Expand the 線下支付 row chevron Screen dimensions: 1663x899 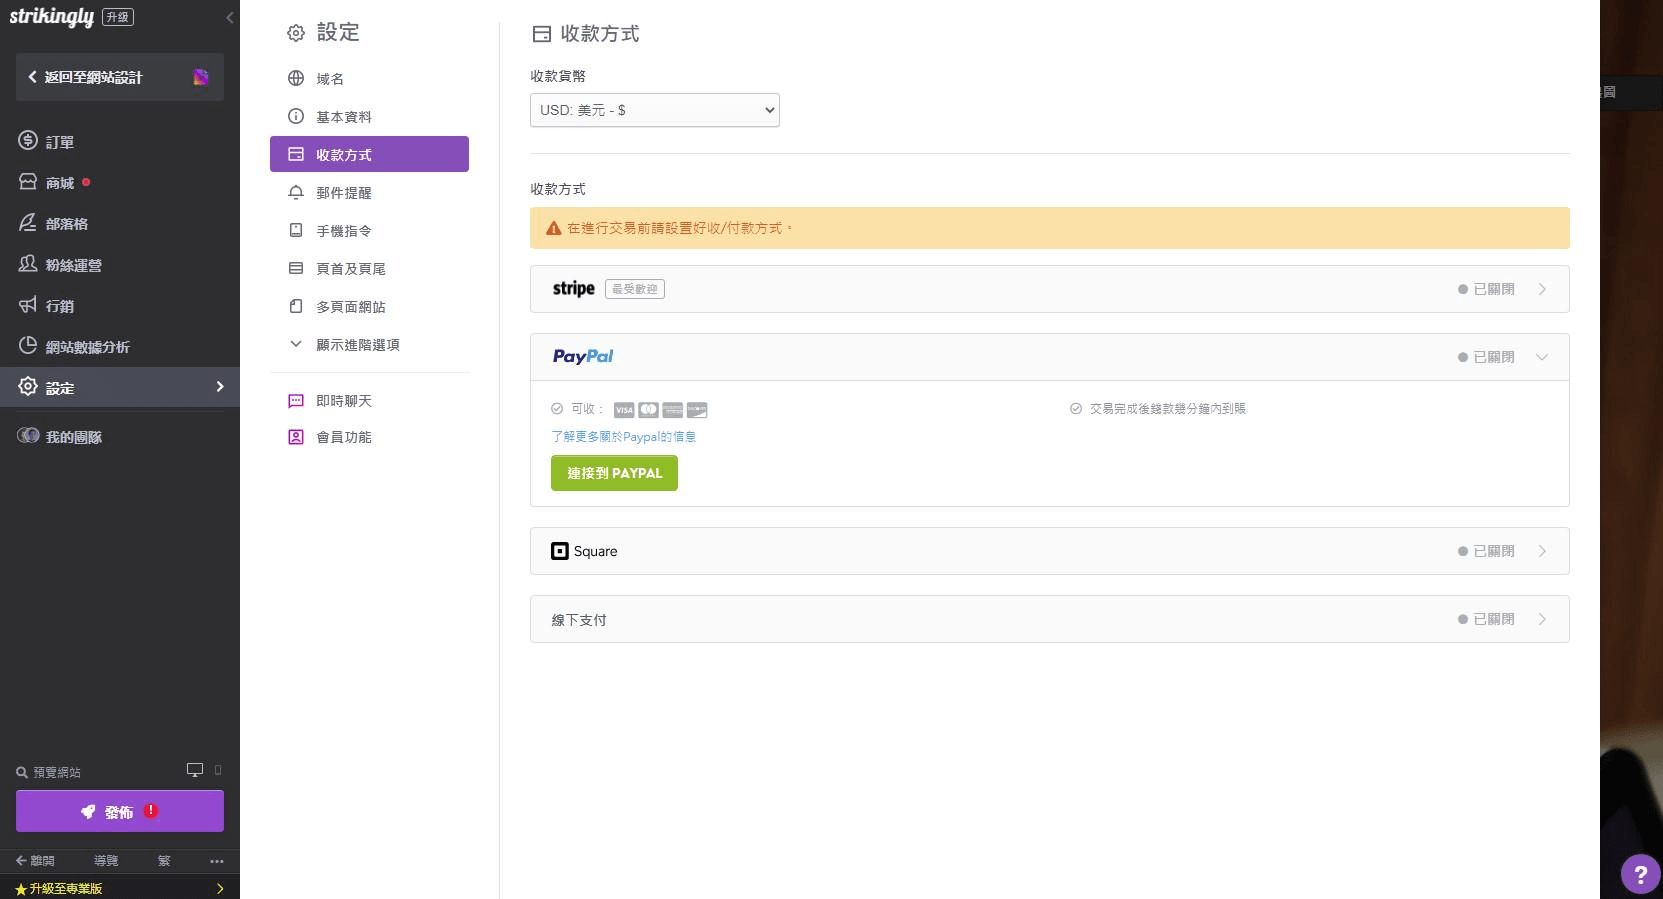[1542, 619]
